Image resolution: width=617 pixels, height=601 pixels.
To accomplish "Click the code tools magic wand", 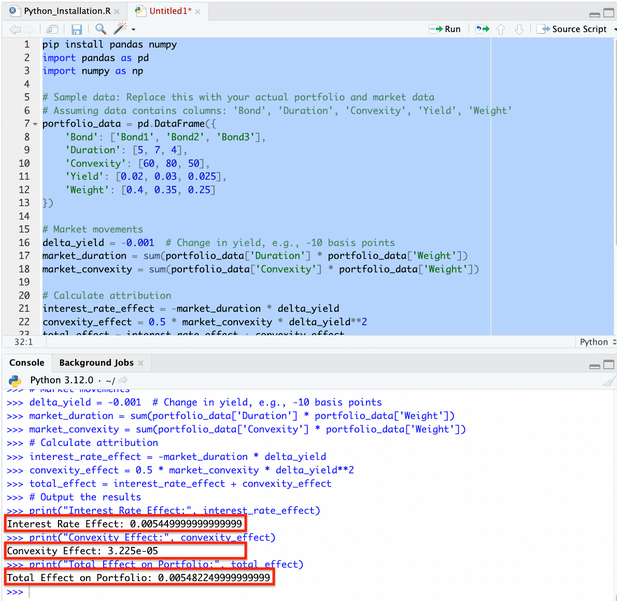I will pyautogui.click(x=121, y=29).
